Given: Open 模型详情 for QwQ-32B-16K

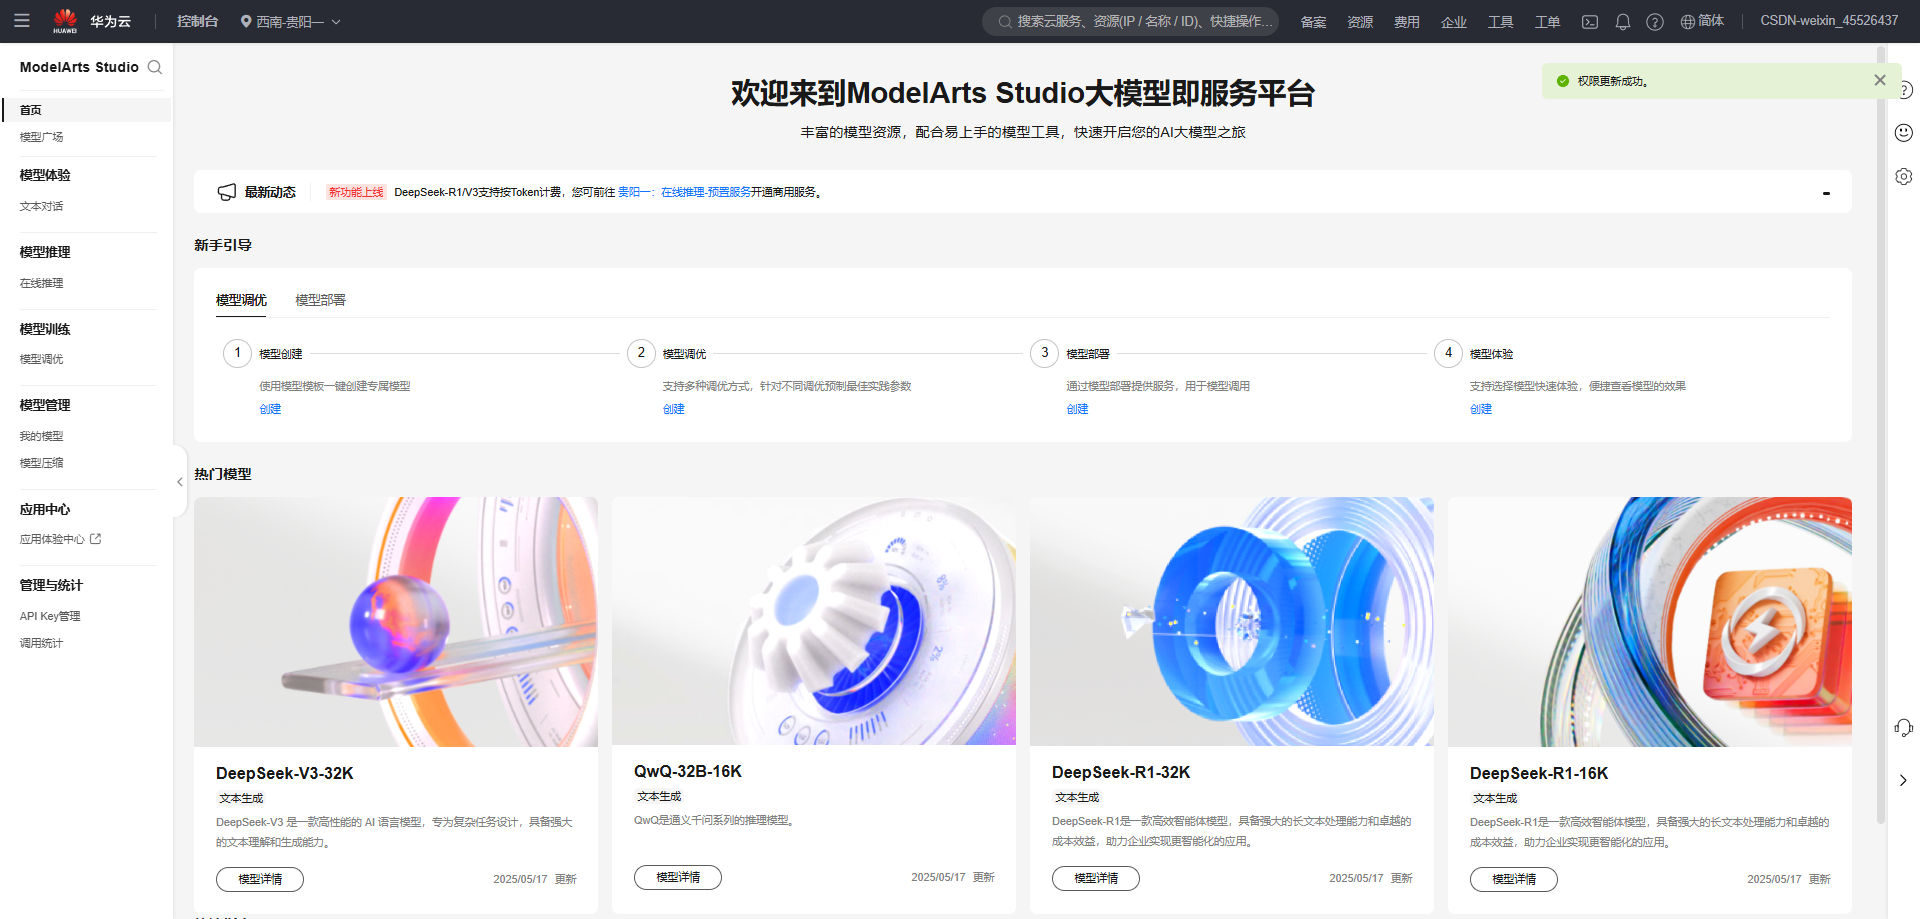Looking at the screenshot, I should pos(678,877).
